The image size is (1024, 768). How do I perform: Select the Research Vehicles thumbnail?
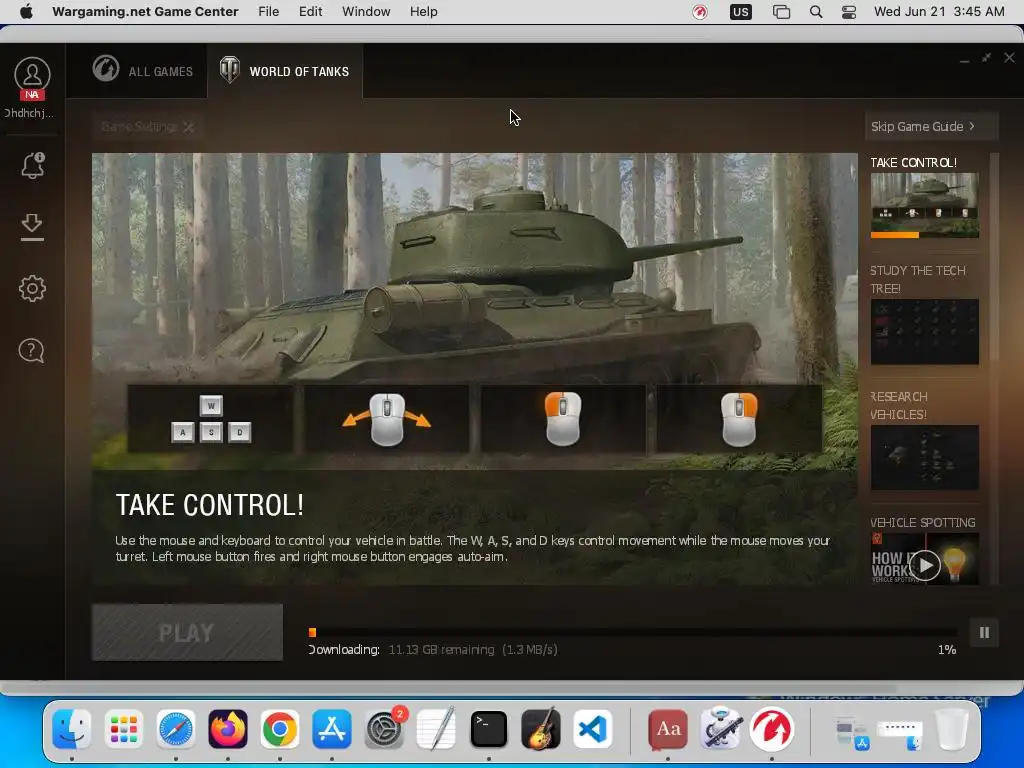pos(924,457)
